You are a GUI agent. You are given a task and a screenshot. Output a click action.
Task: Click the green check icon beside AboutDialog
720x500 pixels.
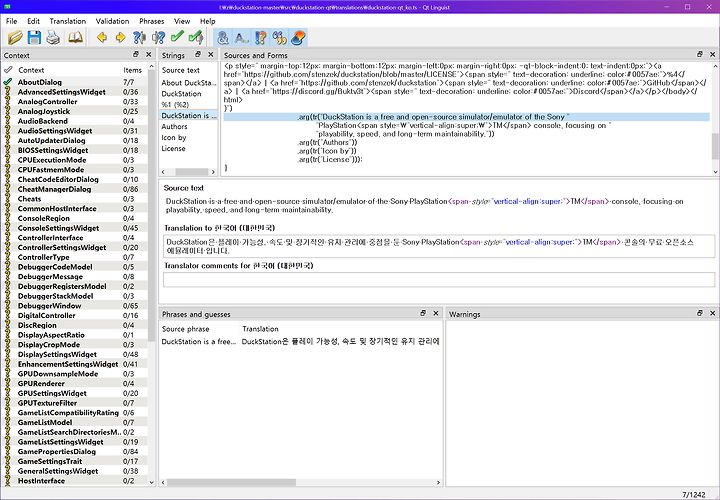tap(8, 82)
